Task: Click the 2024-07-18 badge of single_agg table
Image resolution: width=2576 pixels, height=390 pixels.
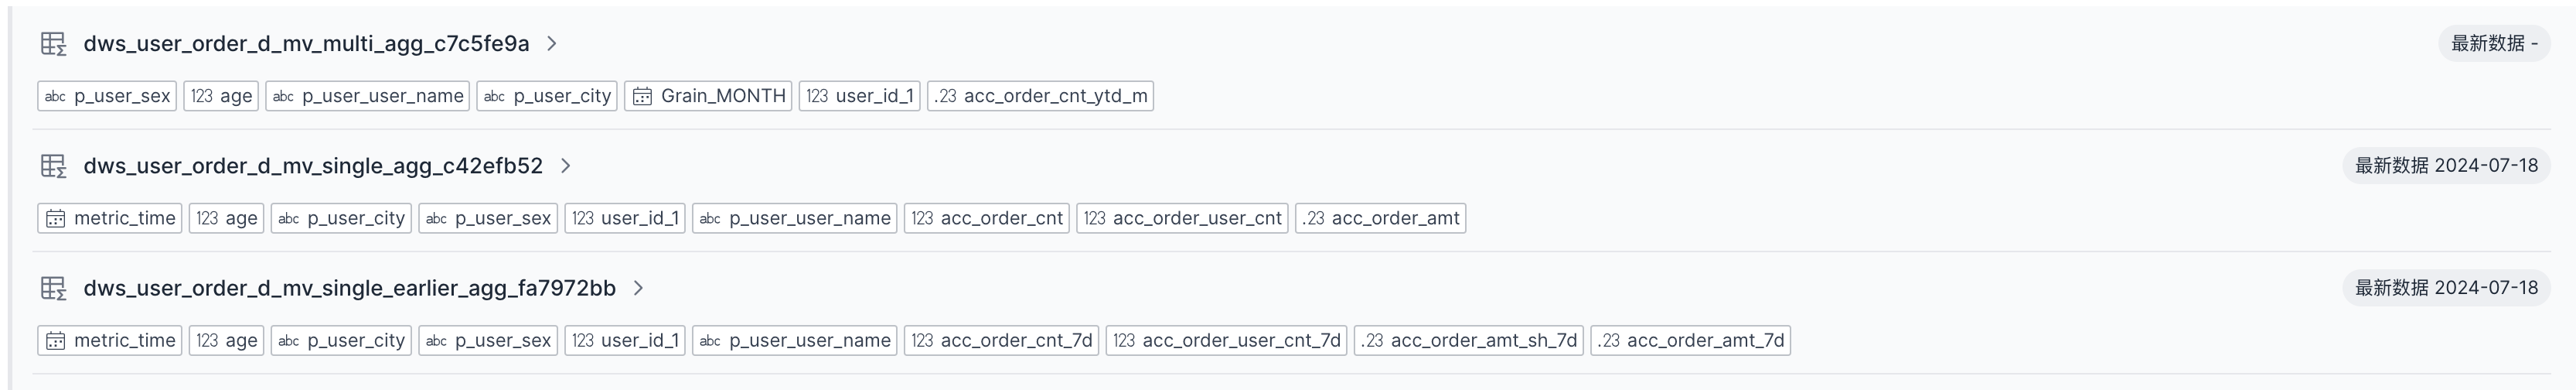Action: (2445, 166)
